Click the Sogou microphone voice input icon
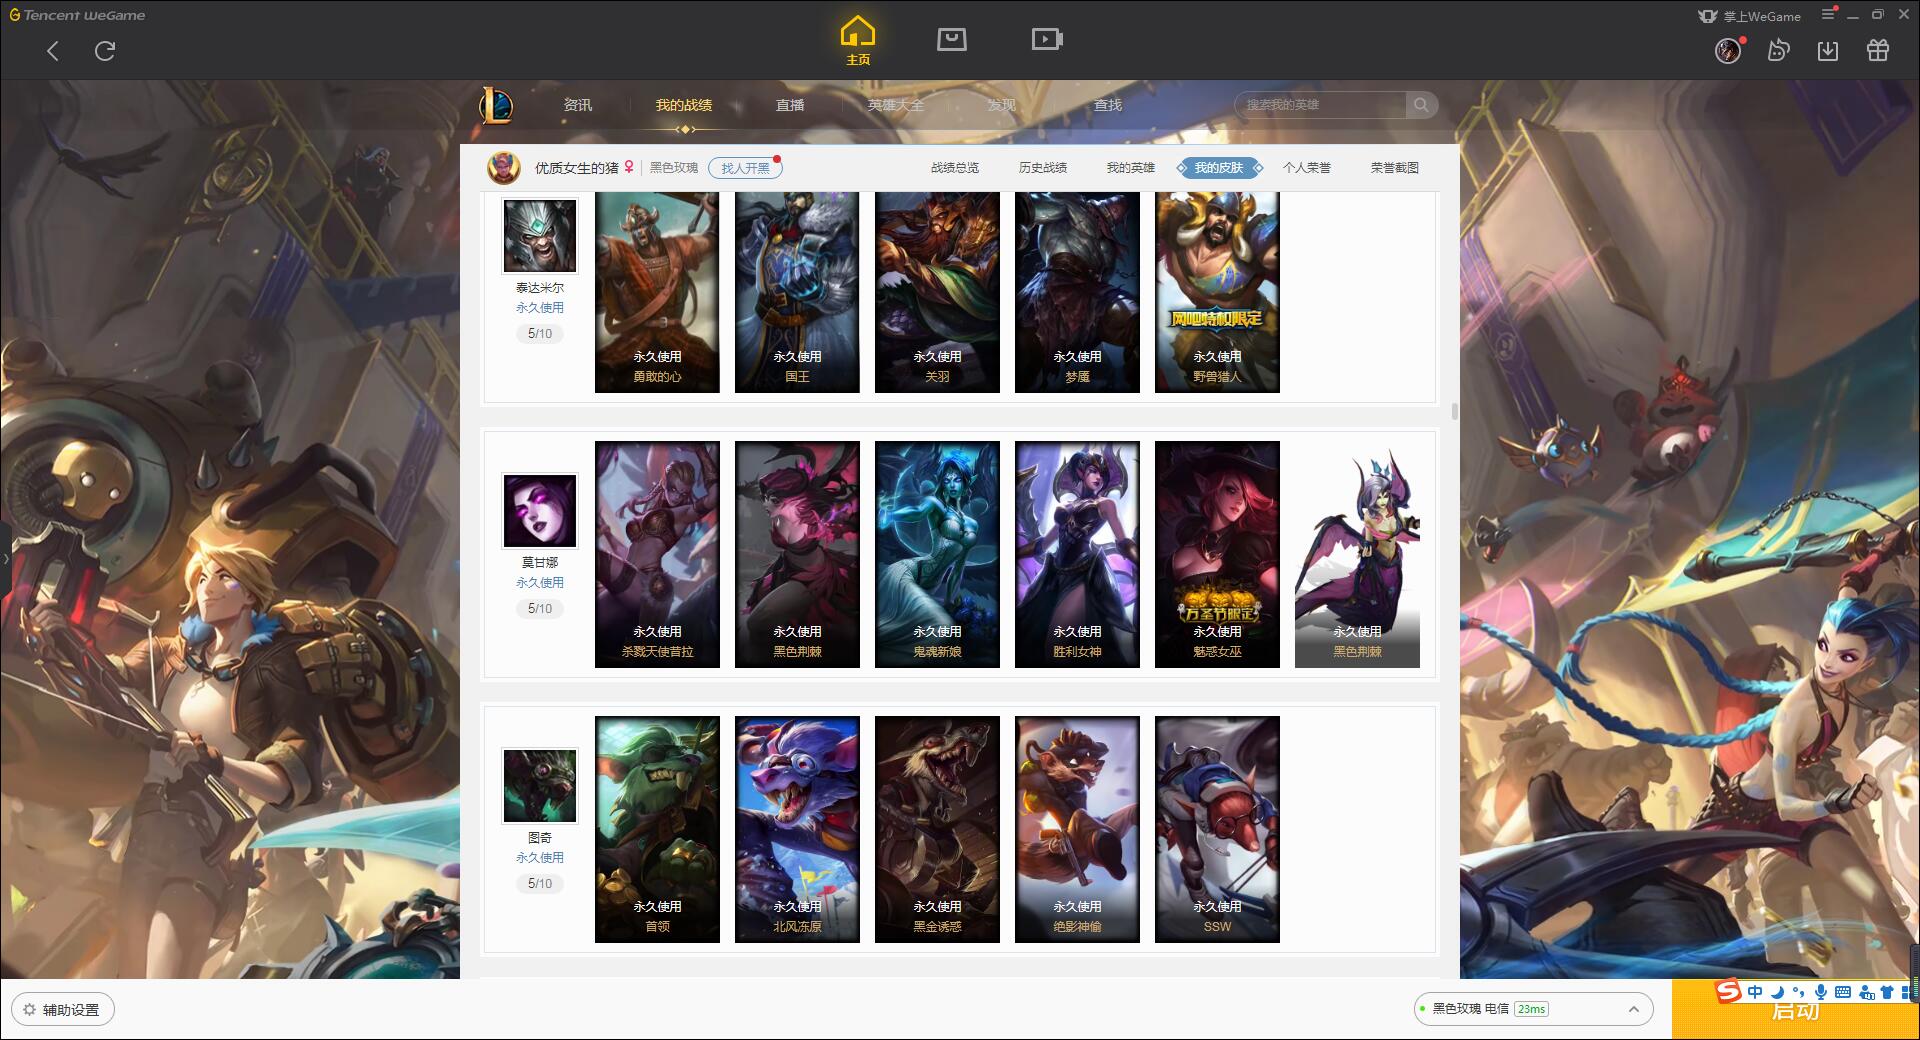 coord(1821,992)
